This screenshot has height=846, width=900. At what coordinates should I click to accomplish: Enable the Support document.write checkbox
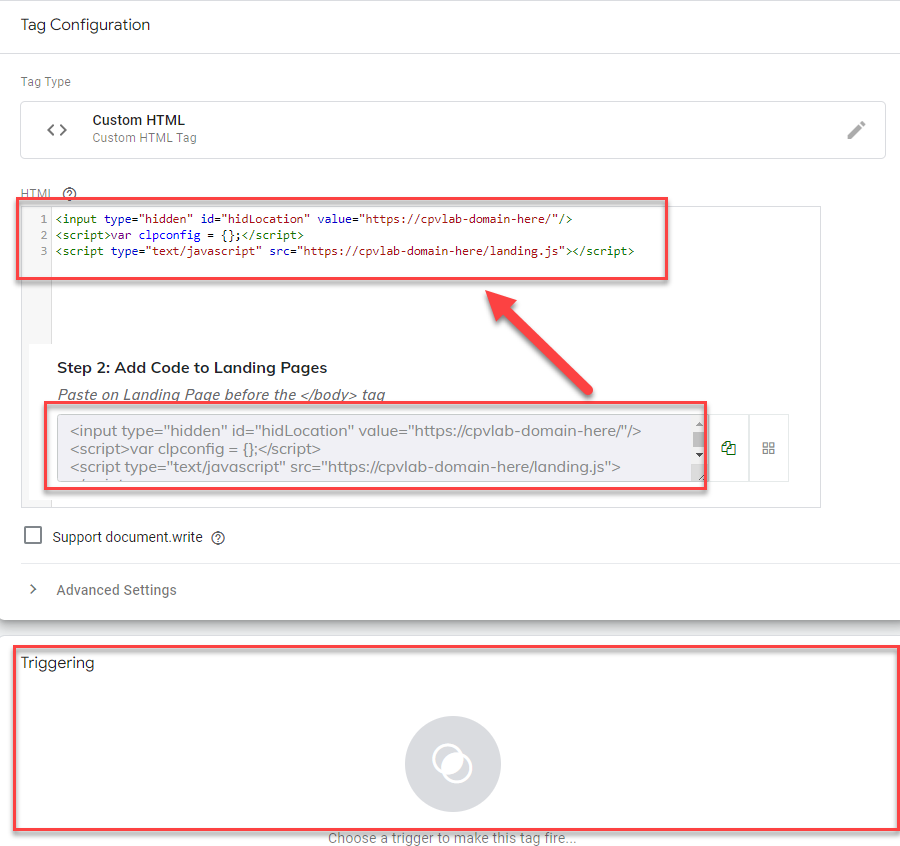coord(34,536)
